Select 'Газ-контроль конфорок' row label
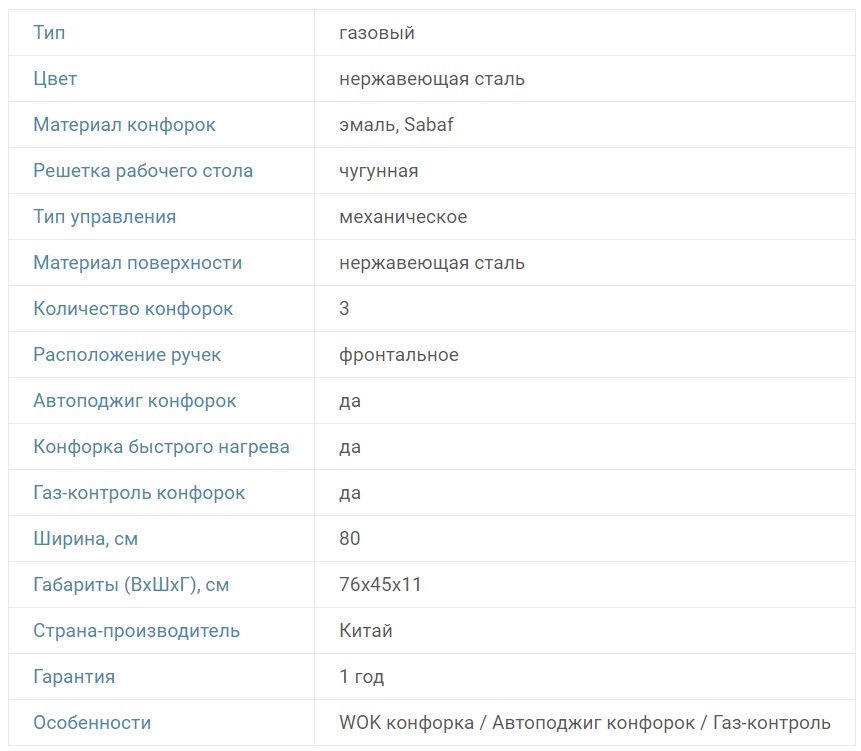This screenshot has width=861, height=751. [x=139, y=493]
